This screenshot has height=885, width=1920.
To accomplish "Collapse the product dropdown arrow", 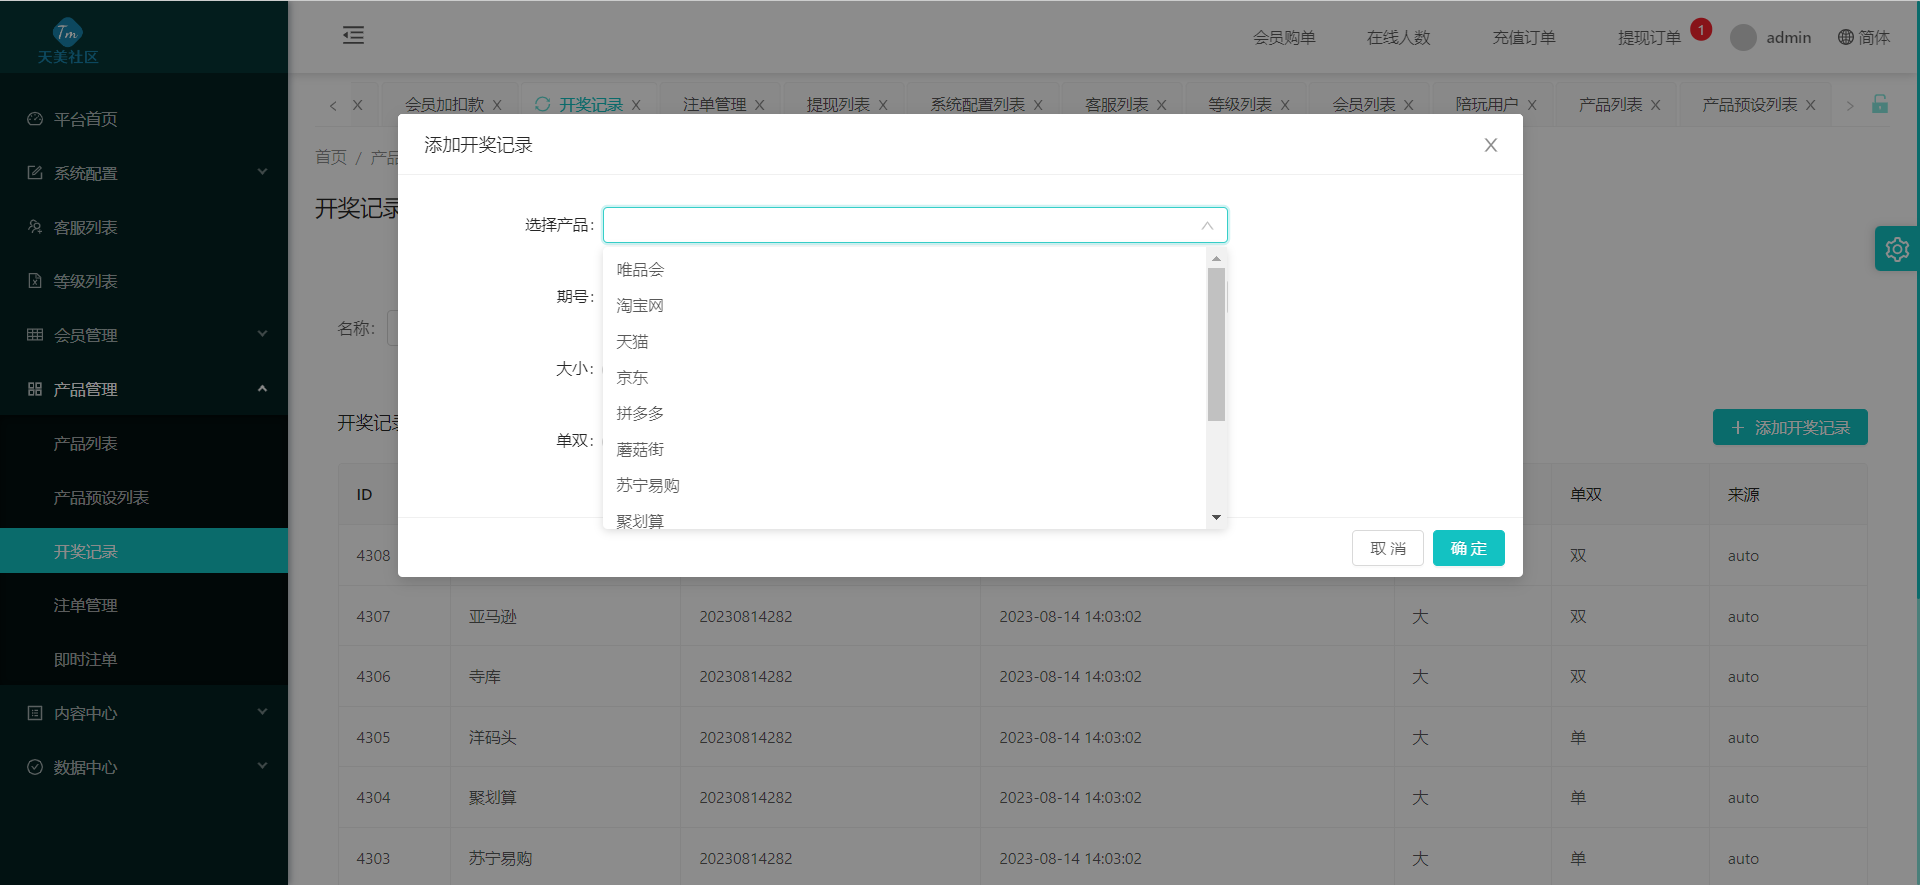I will [x=1207, y=226].
